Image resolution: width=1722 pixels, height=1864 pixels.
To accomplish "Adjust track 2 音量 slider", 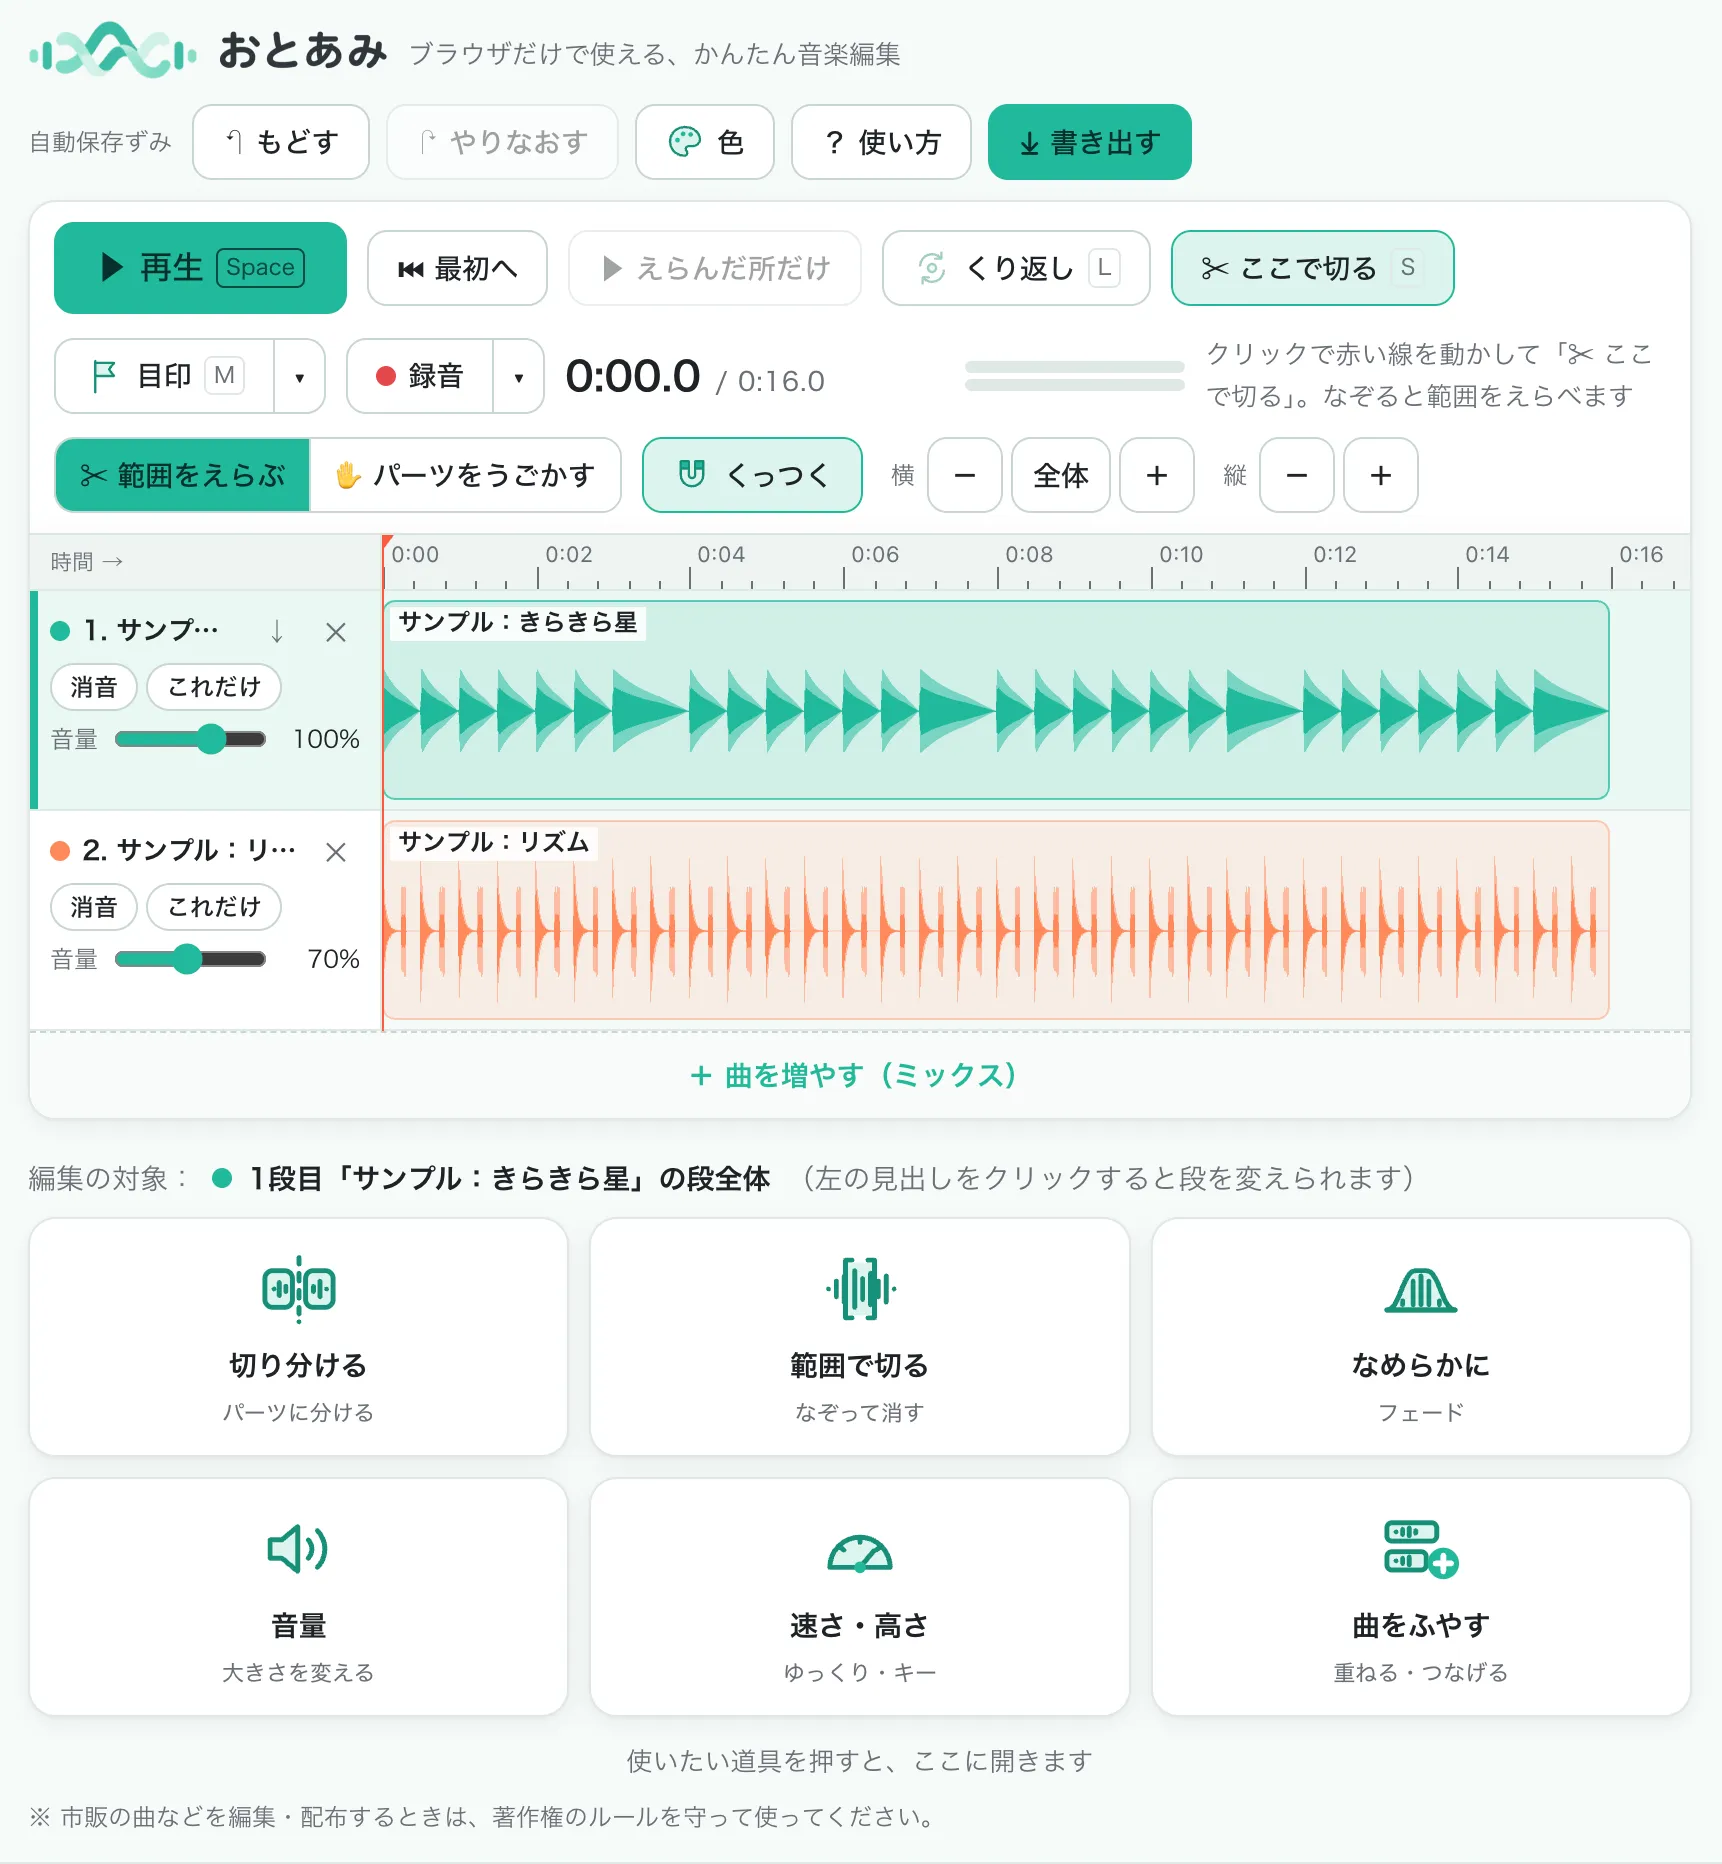I will point(190,959).
